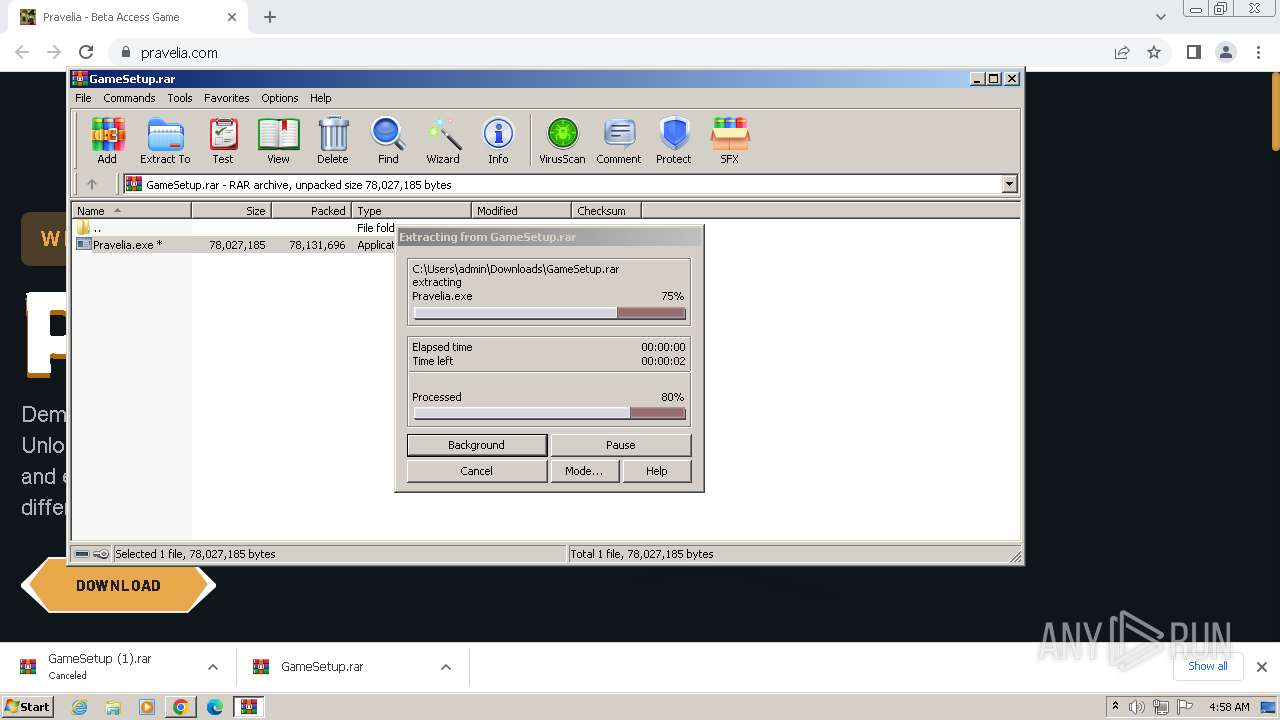1280x720 pixels.
Task: Click WinRAR taskbar icon
Action: [248, 707]
